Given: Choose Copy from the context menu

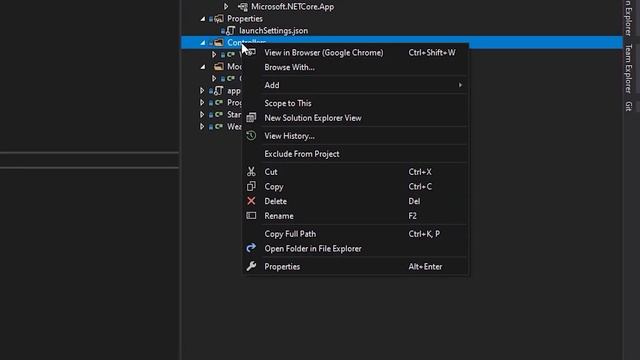Looking at the screenshot, I should [x=355, y=187].
